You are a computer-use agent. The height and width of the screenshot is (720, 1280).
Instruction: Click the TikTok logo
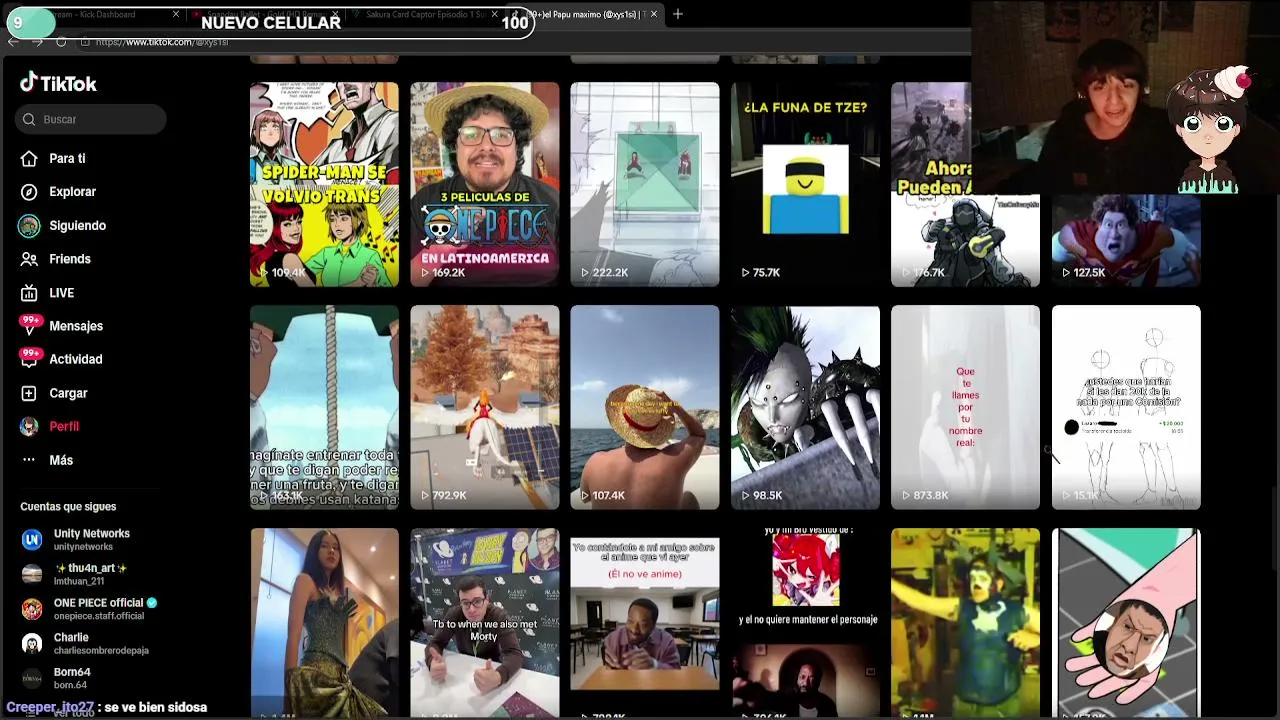(x=58, y=83)
